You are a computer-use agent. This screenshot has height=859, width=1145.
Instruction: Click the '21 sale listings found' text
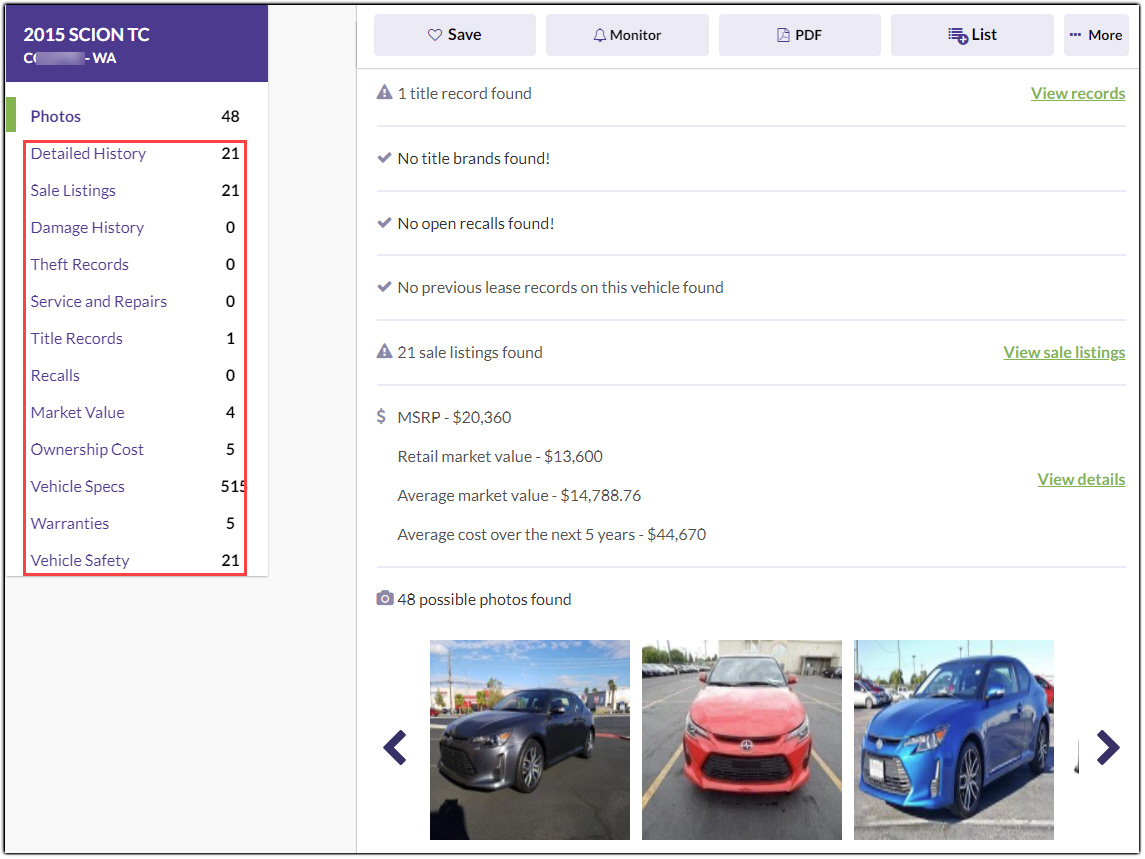pyautogui.click(x=470, y=353)
